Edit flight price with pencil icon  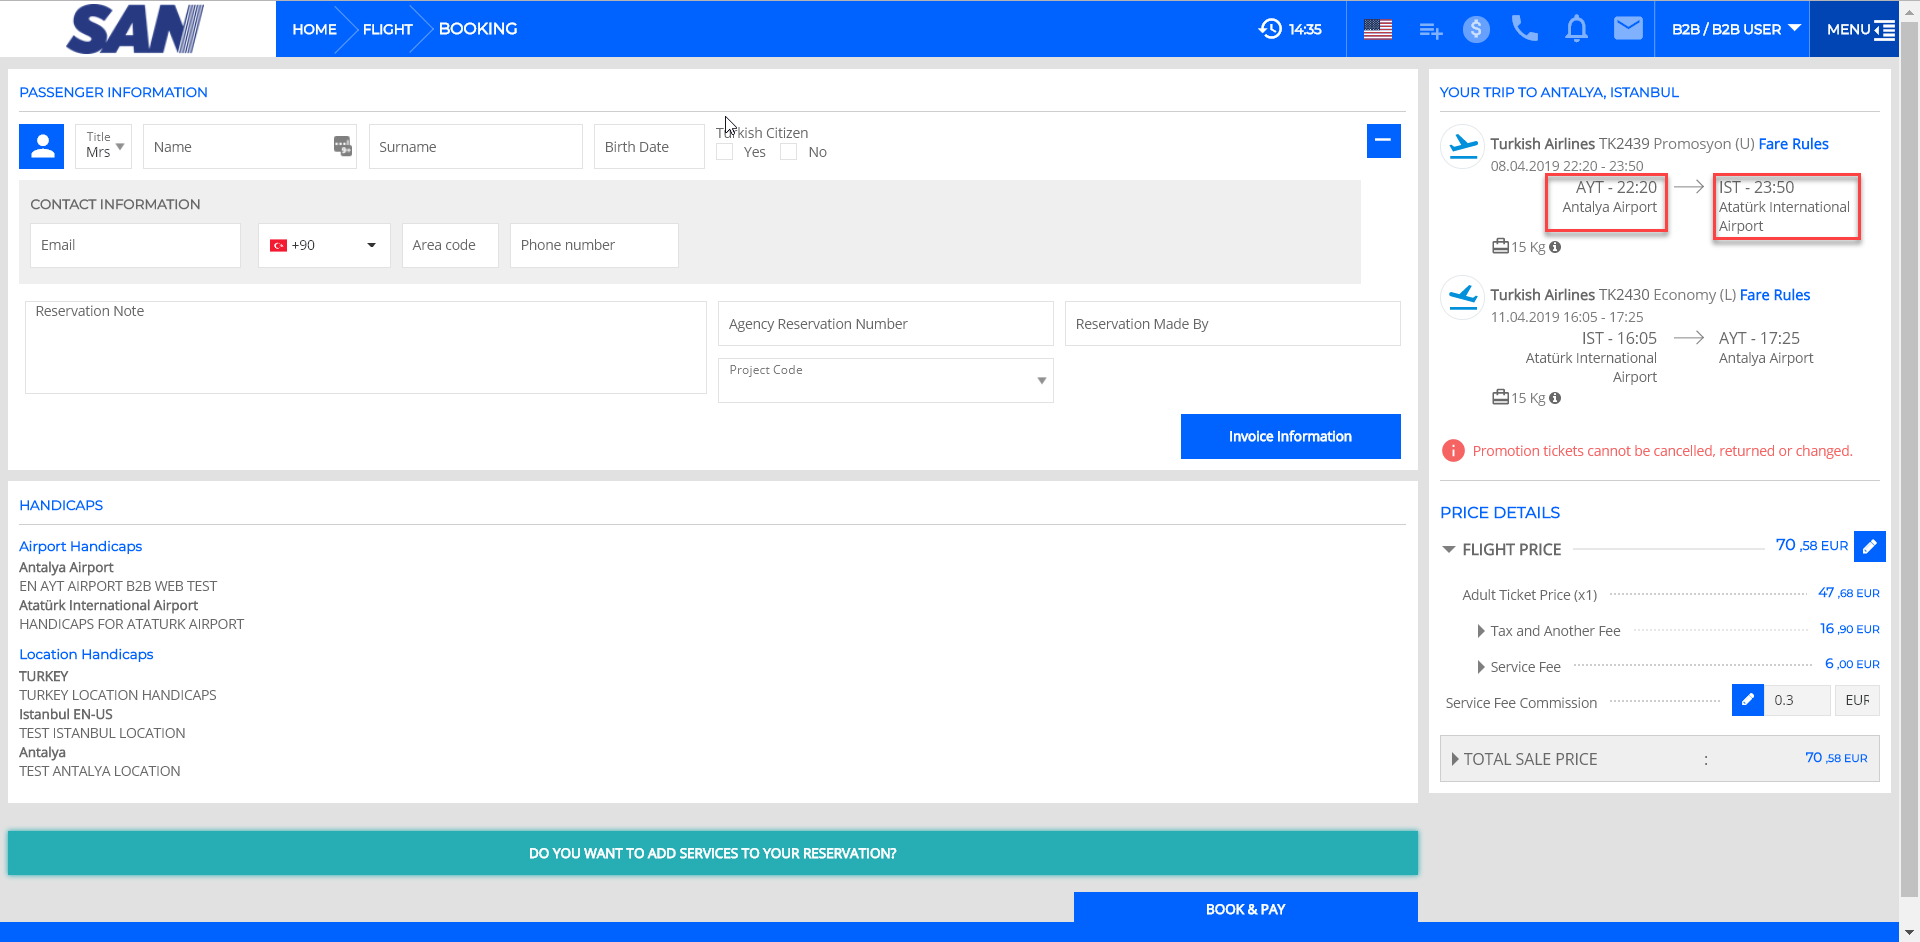point(1869,546)
